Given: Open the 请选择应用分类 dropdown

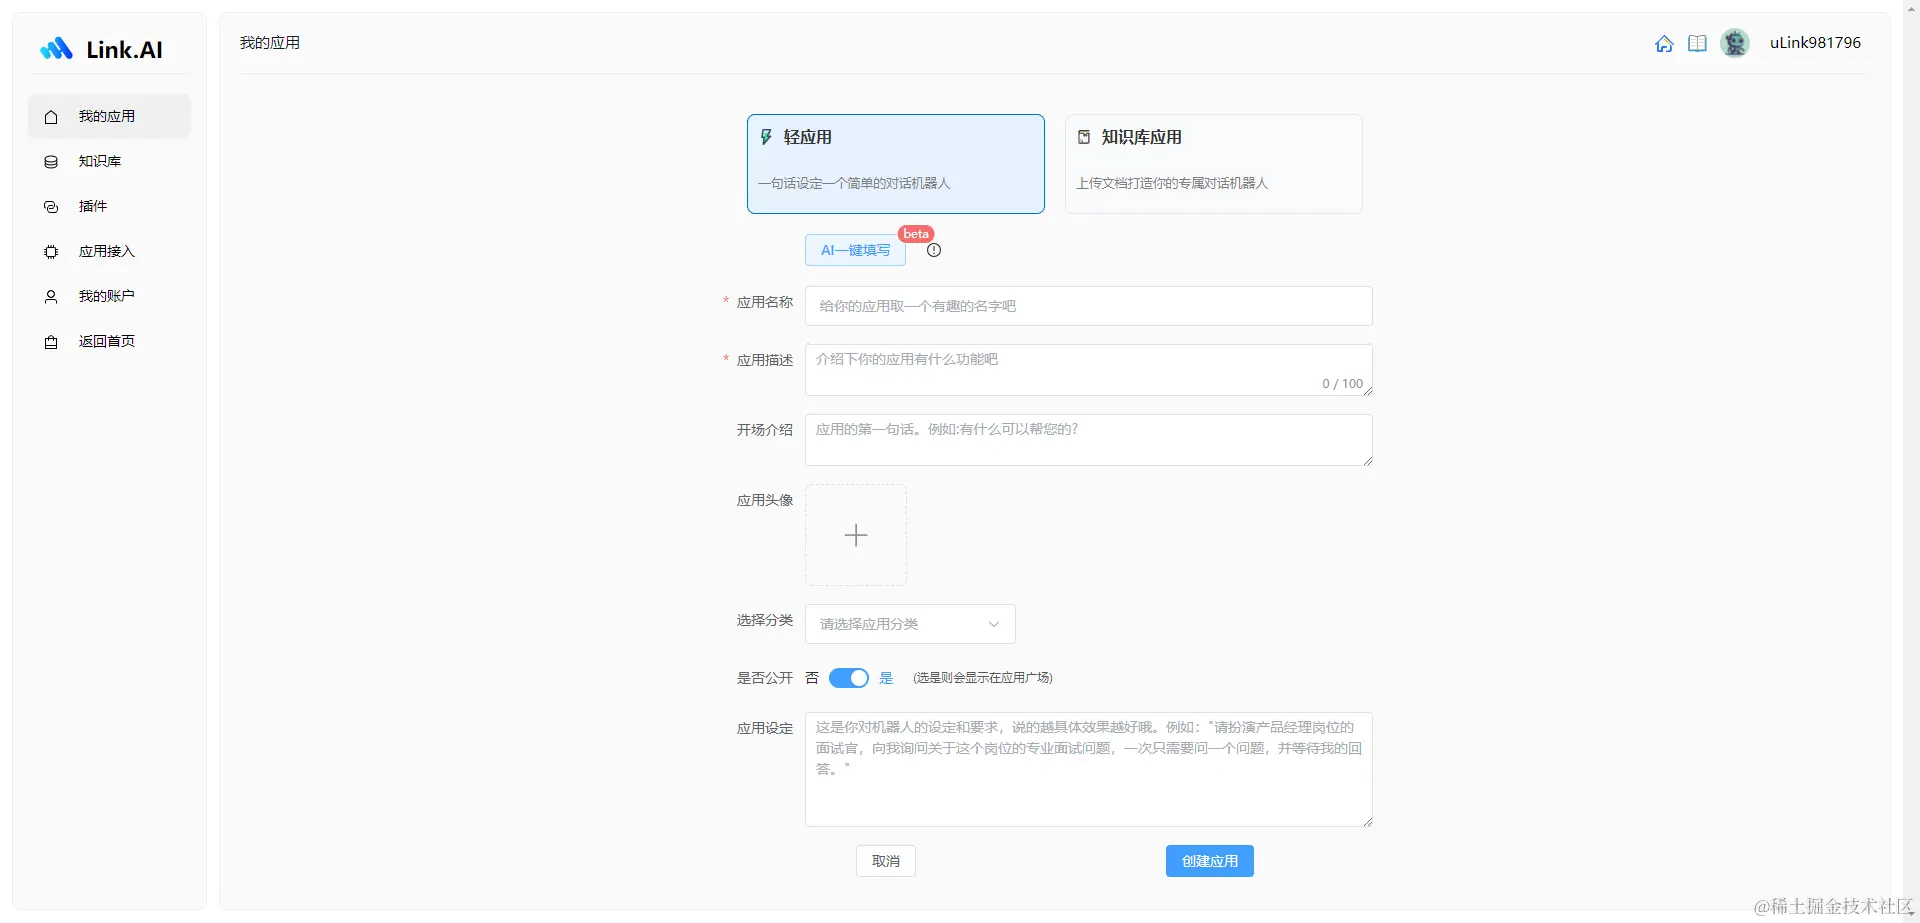Looking at the screenshot, I should [908, 623].
